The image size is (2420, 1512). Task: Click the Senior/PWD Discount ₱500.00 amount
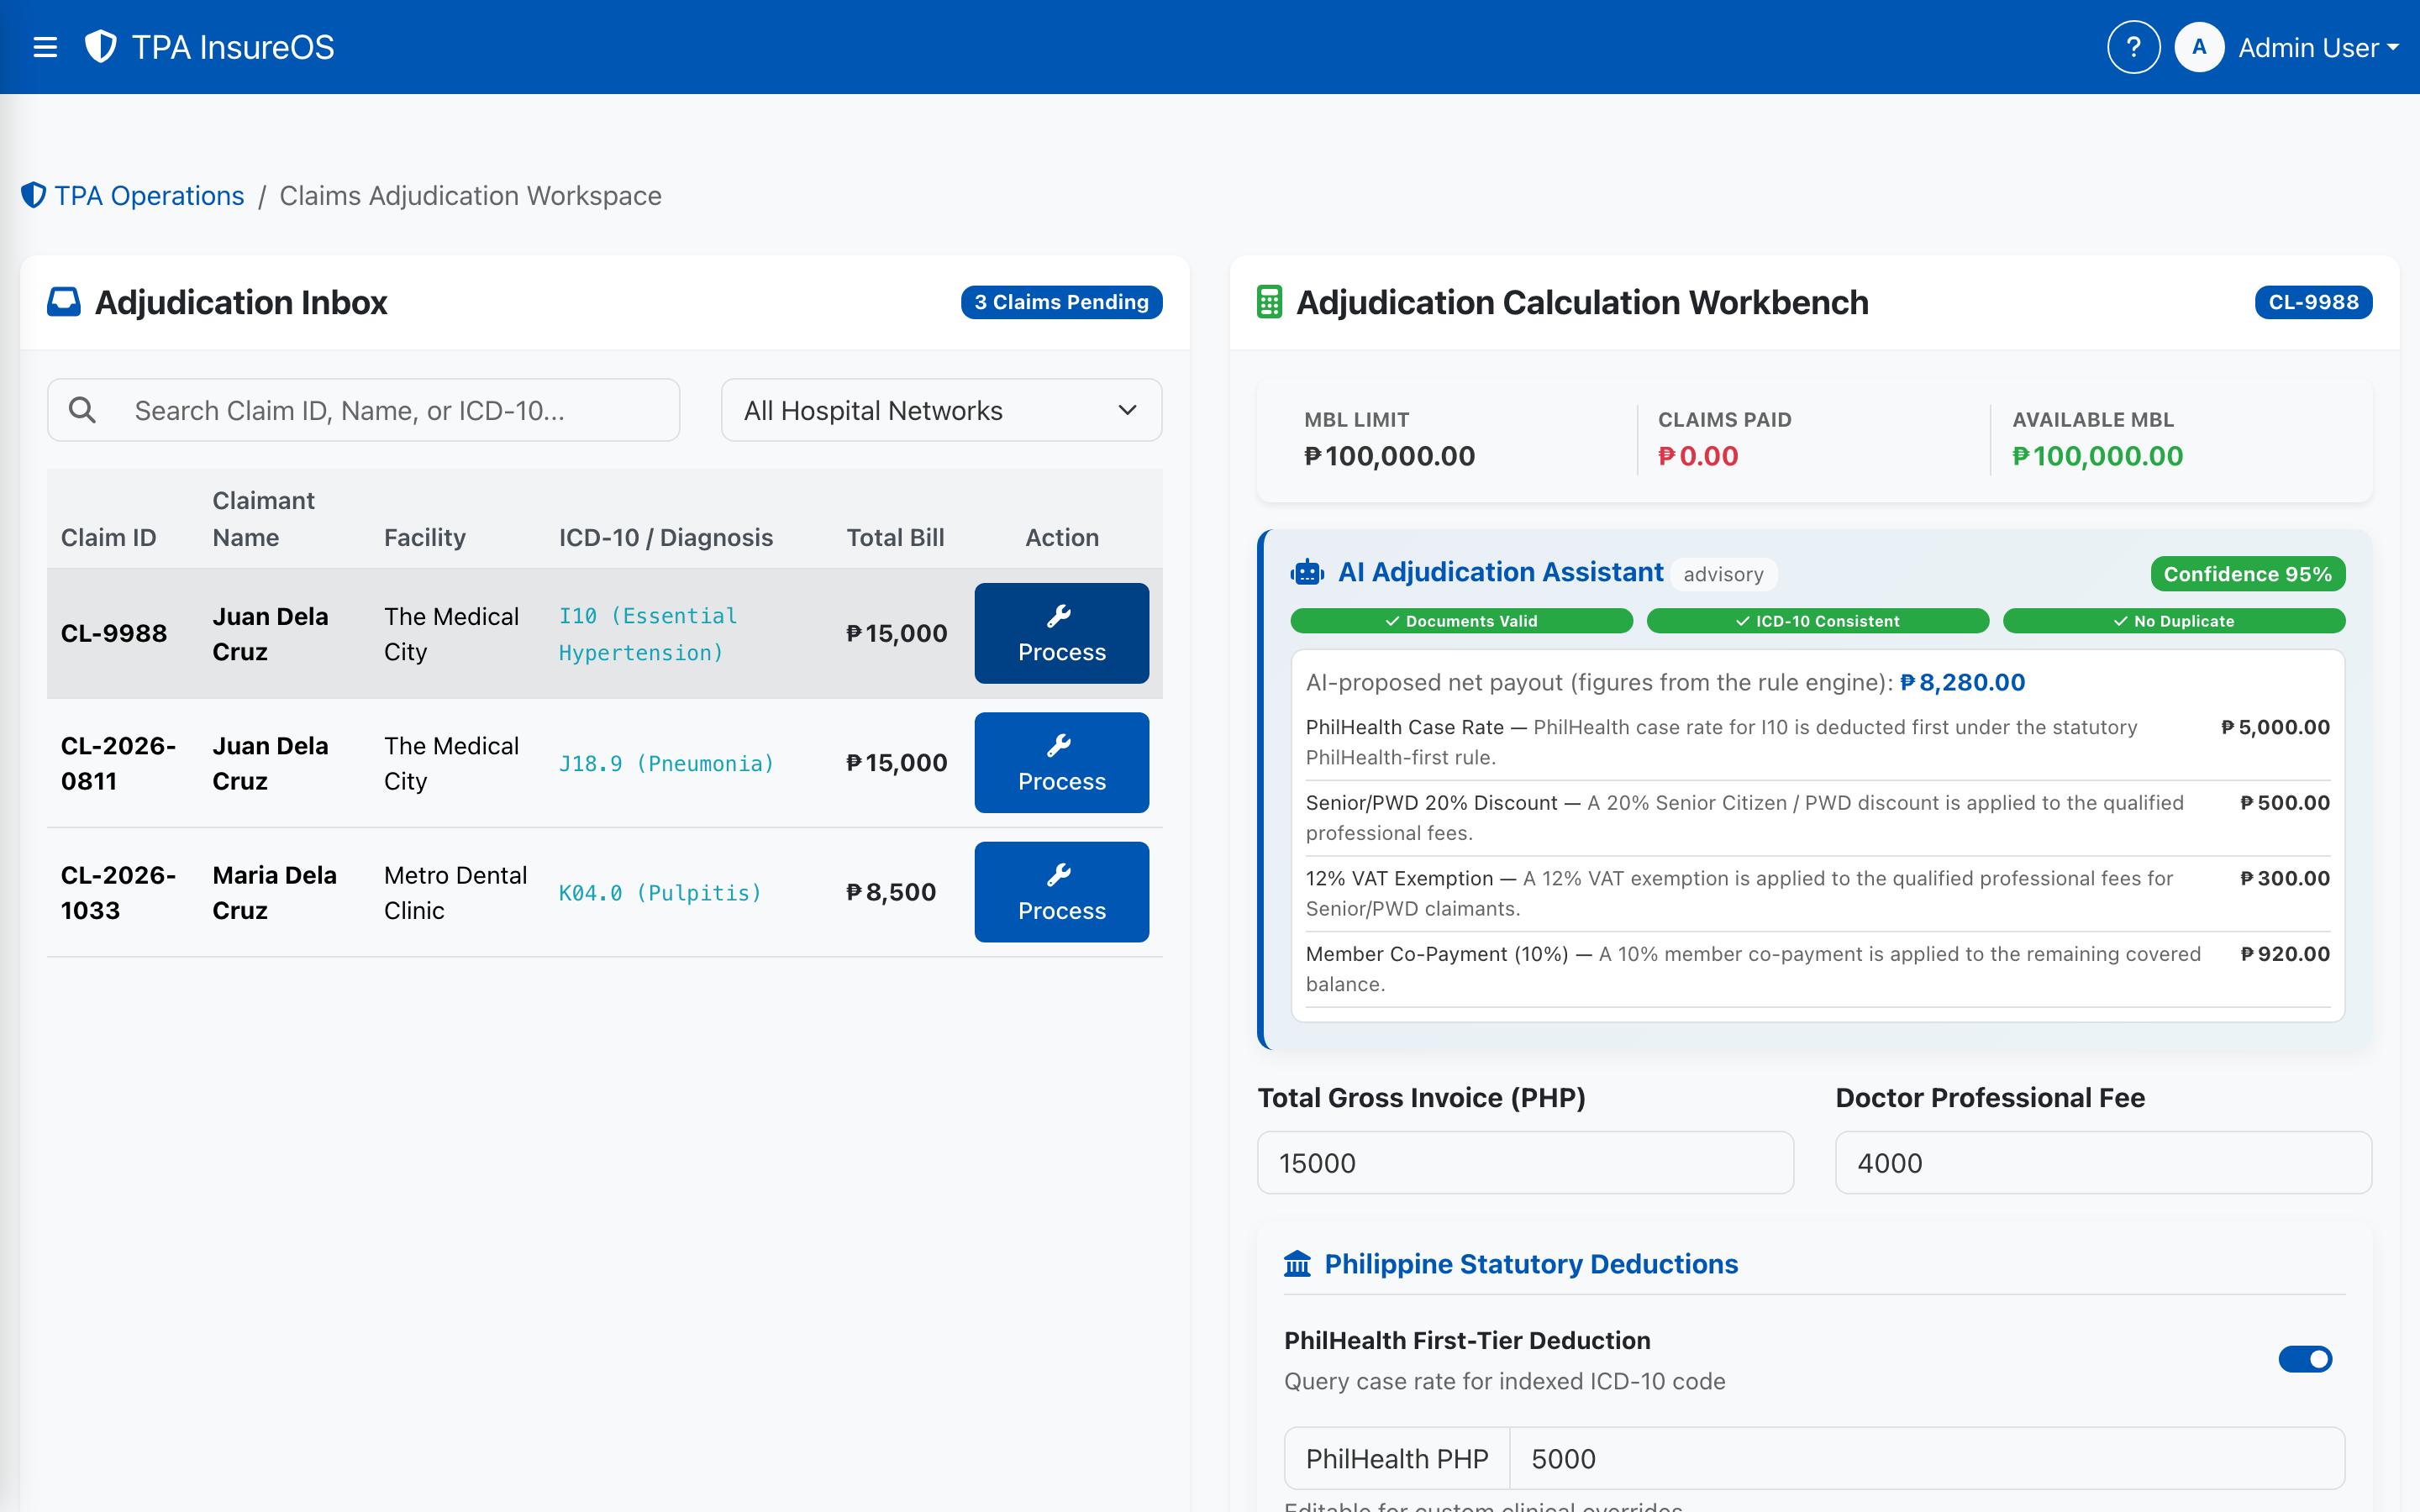pos(2285,802)
